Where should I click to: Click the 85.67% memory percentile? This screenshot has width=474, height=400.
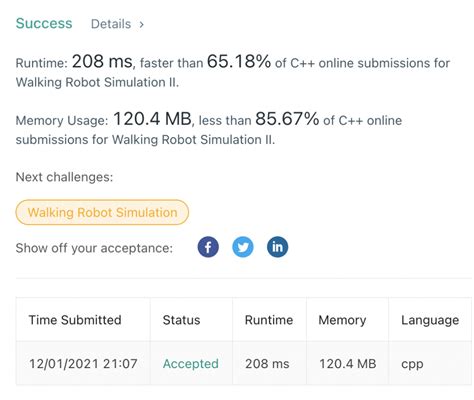click(287, 119)
